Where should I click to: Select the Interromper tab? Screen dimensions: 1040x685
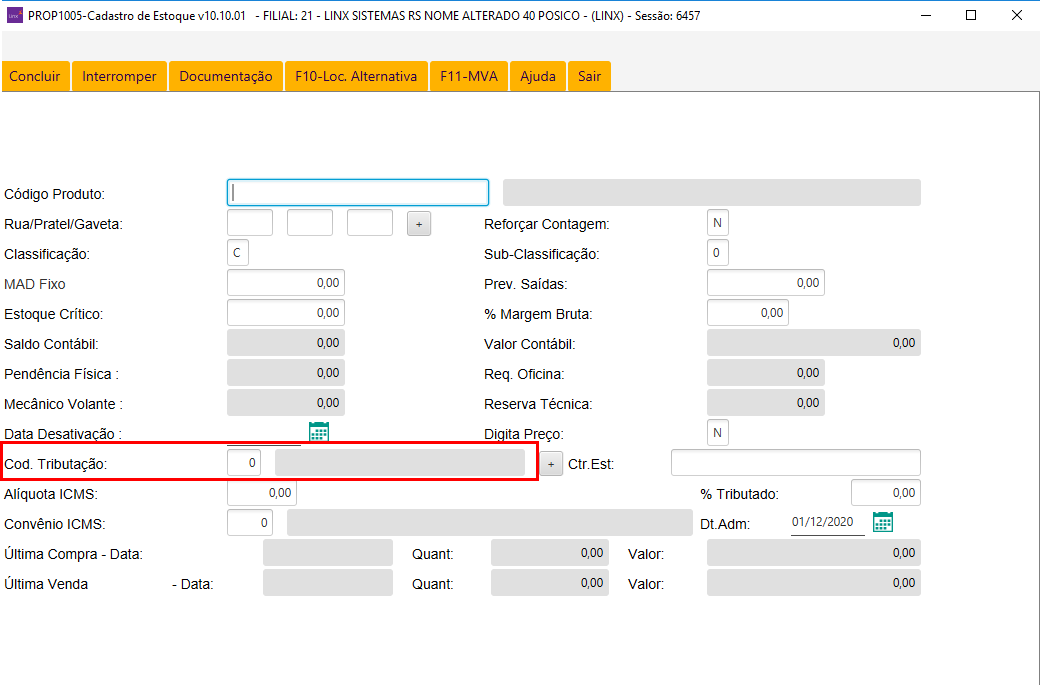tap(119, 76)
